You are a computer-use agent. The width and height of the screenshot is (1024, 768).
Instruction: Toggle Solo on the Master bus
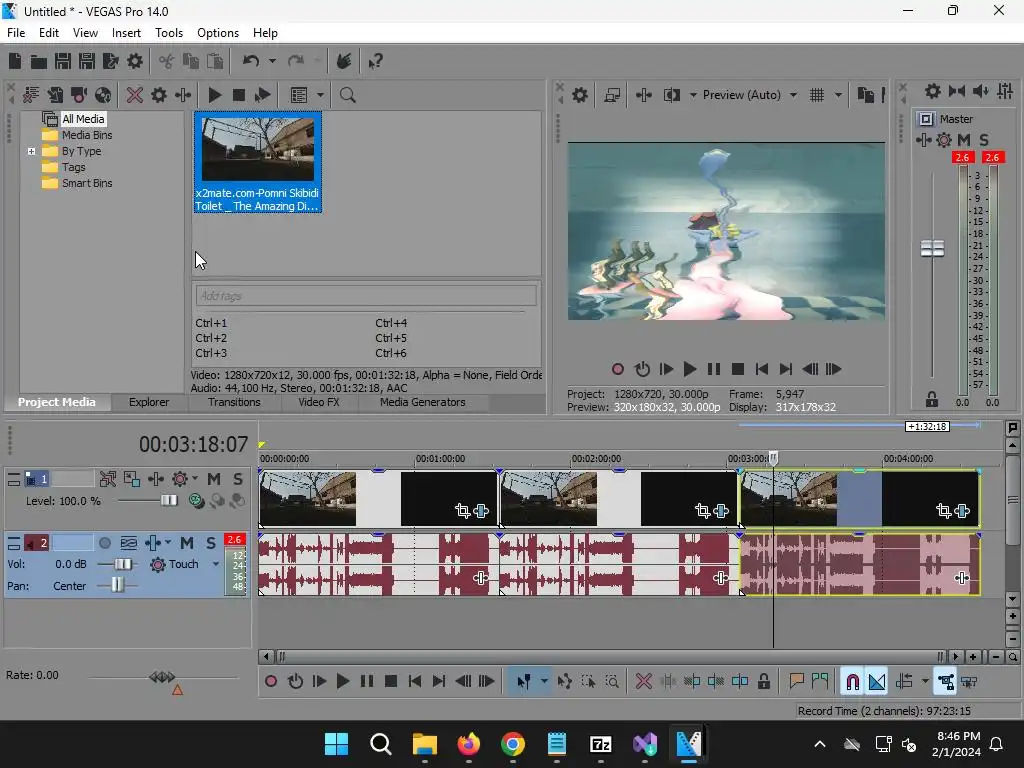(x=984, y=140)
